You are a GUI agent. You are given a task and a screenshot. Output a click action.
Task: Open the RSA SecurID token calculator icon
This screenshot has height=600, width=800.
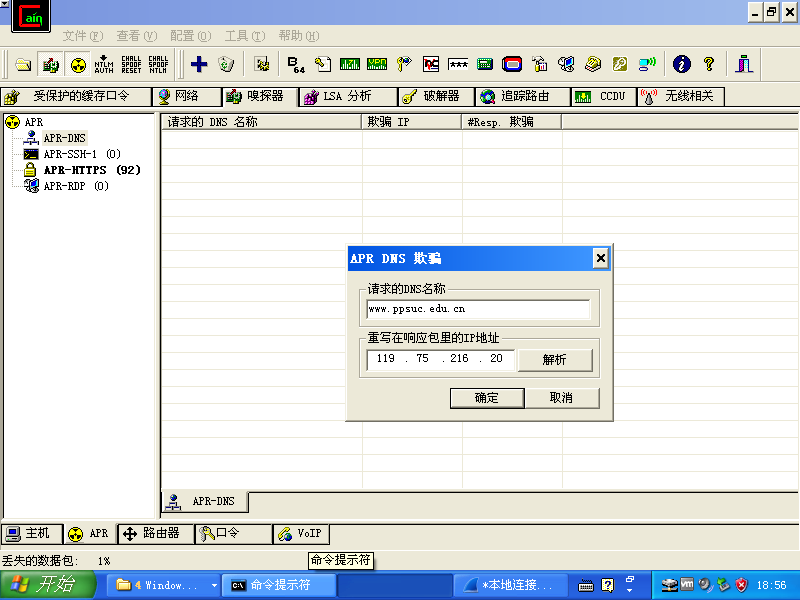click(x=512, y=64)
